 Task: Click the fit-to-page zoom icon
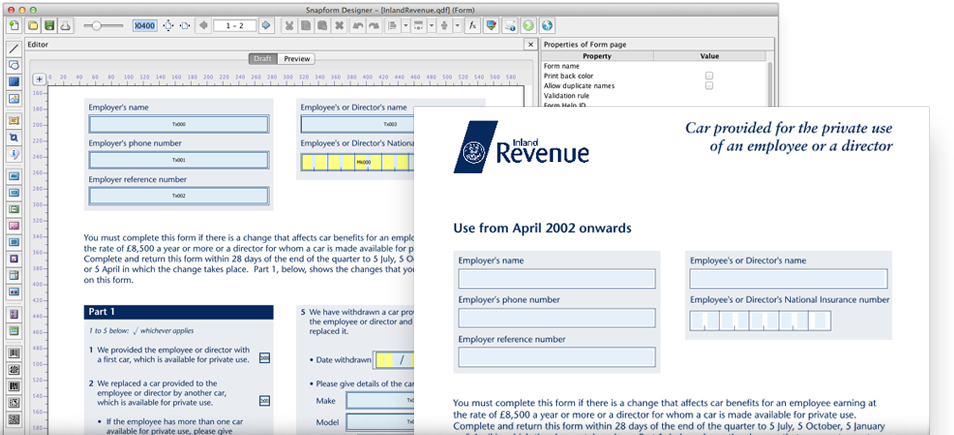(x=169, y=26)
